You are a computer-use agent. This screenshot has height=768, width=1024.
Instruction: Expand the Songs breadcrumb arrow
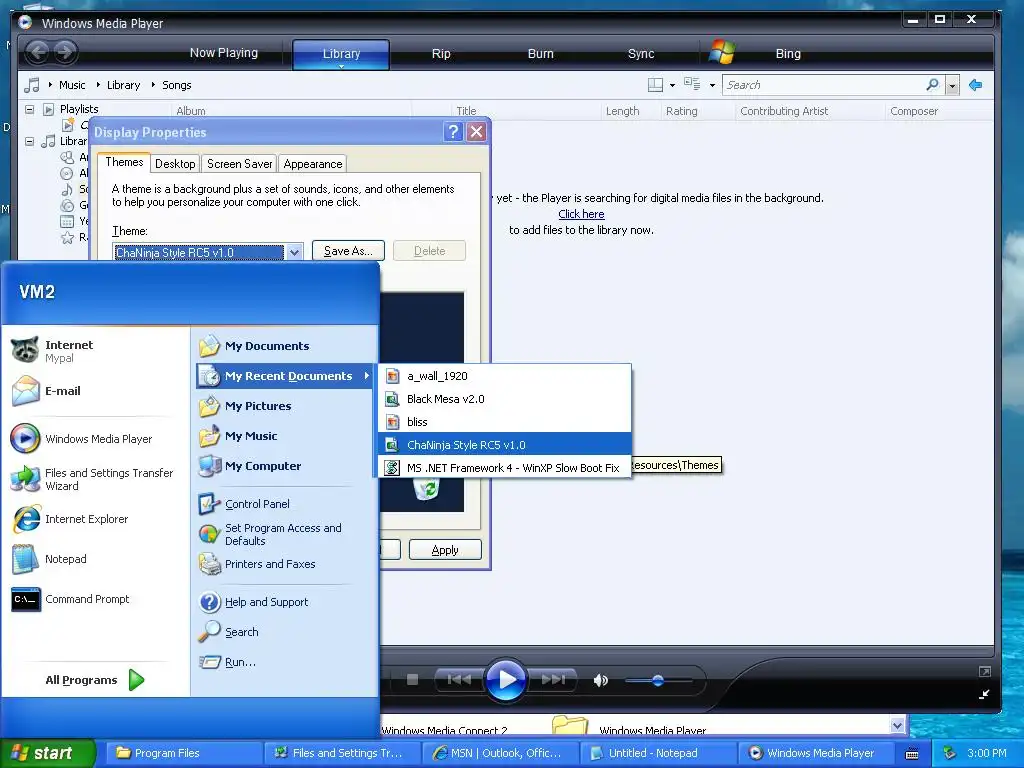tap(153, 85)
